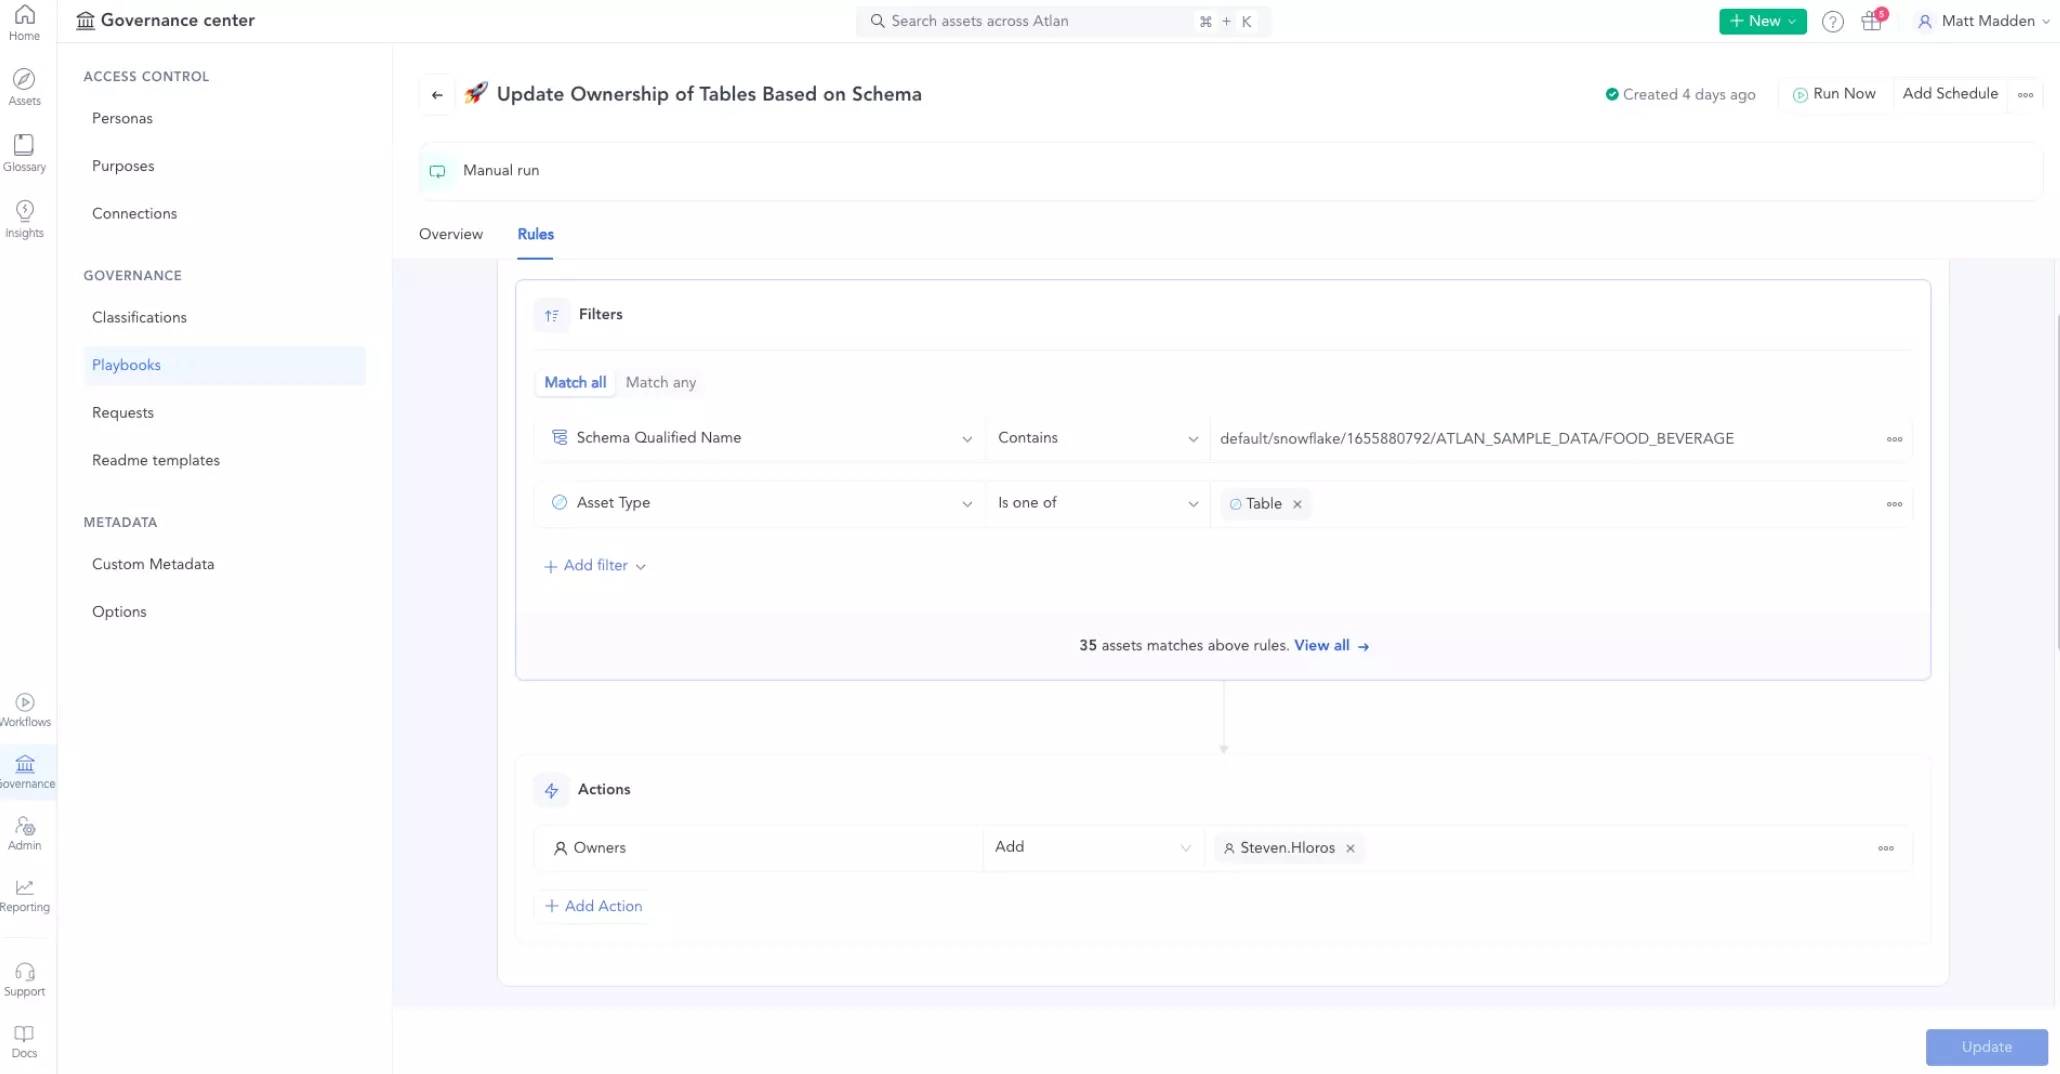
Task: Click the search magnifier icon
Action: point(877,21)
